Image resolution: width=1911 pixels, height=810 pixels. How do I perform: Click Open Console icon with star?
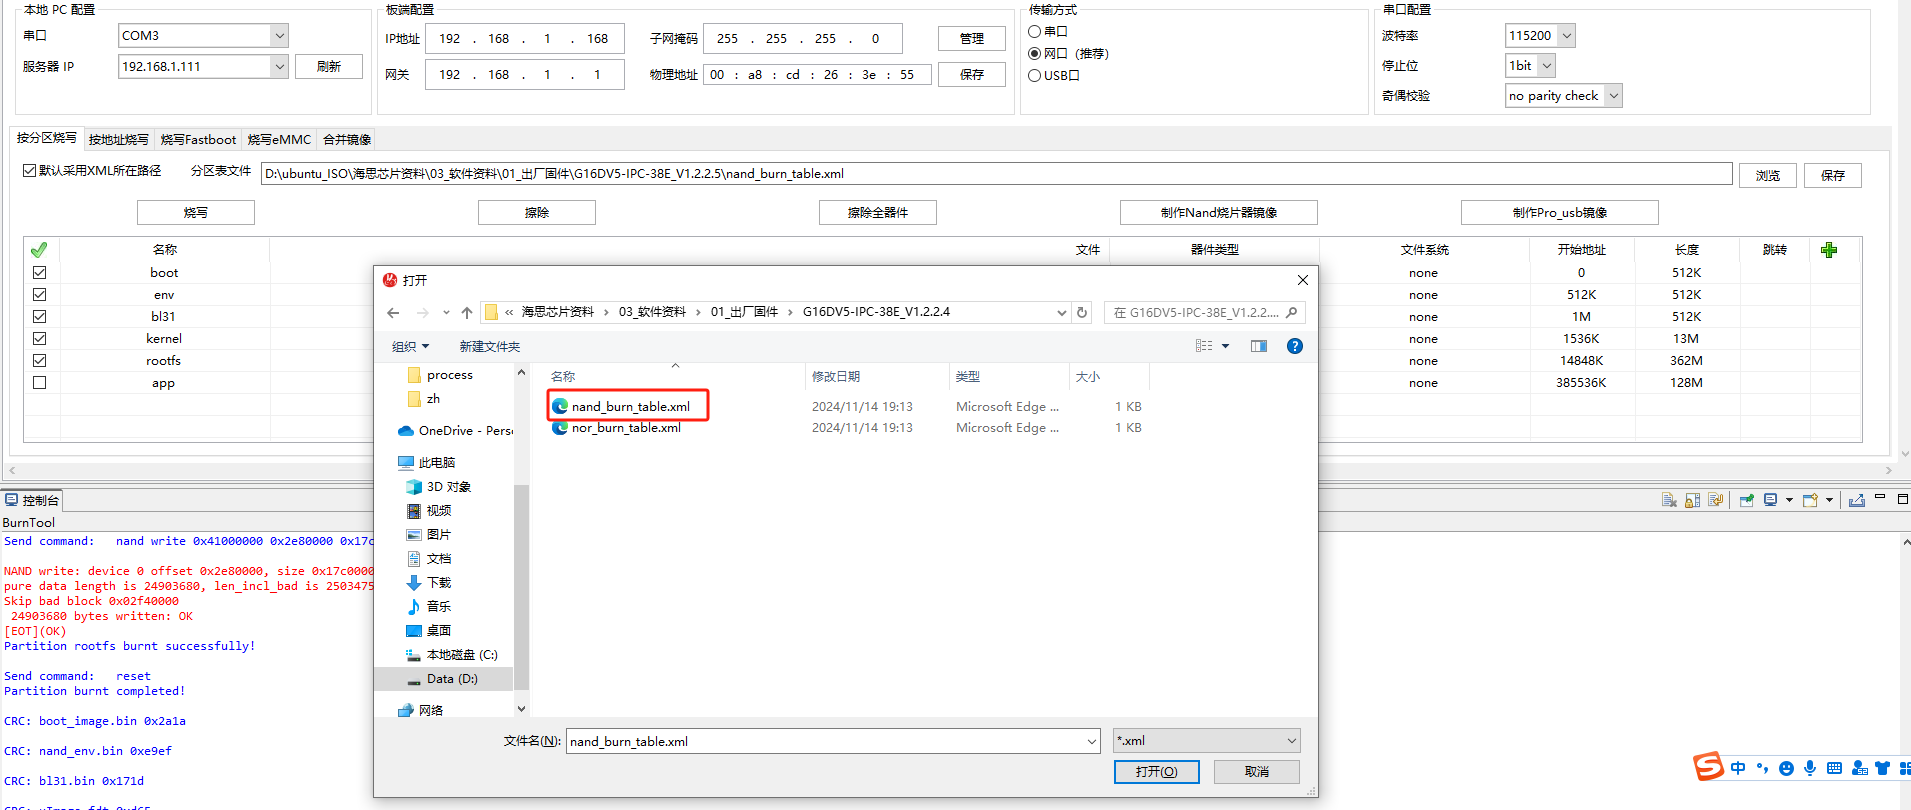pos(1811,500)
